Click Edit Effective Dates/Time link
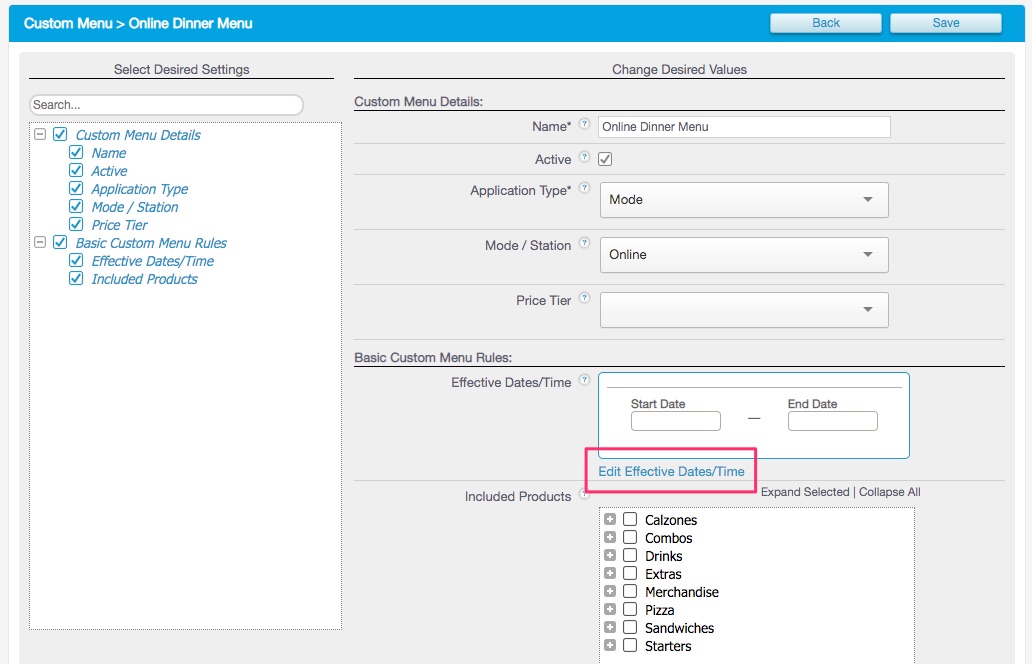This screenshot has height=664, width=1032. click(x=671, y=471)
